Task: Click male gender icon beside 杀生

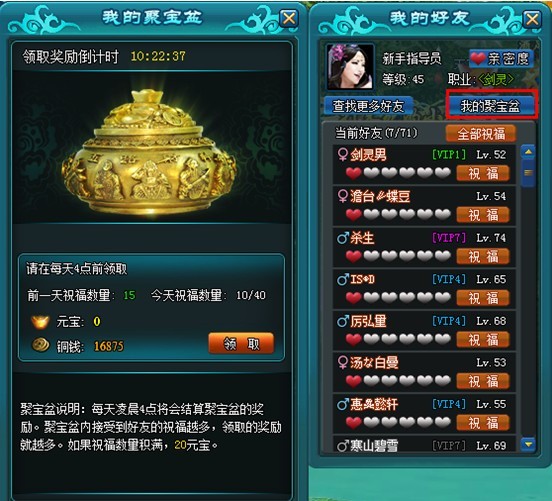Action: pyautogui.click(x=342, y=238)
